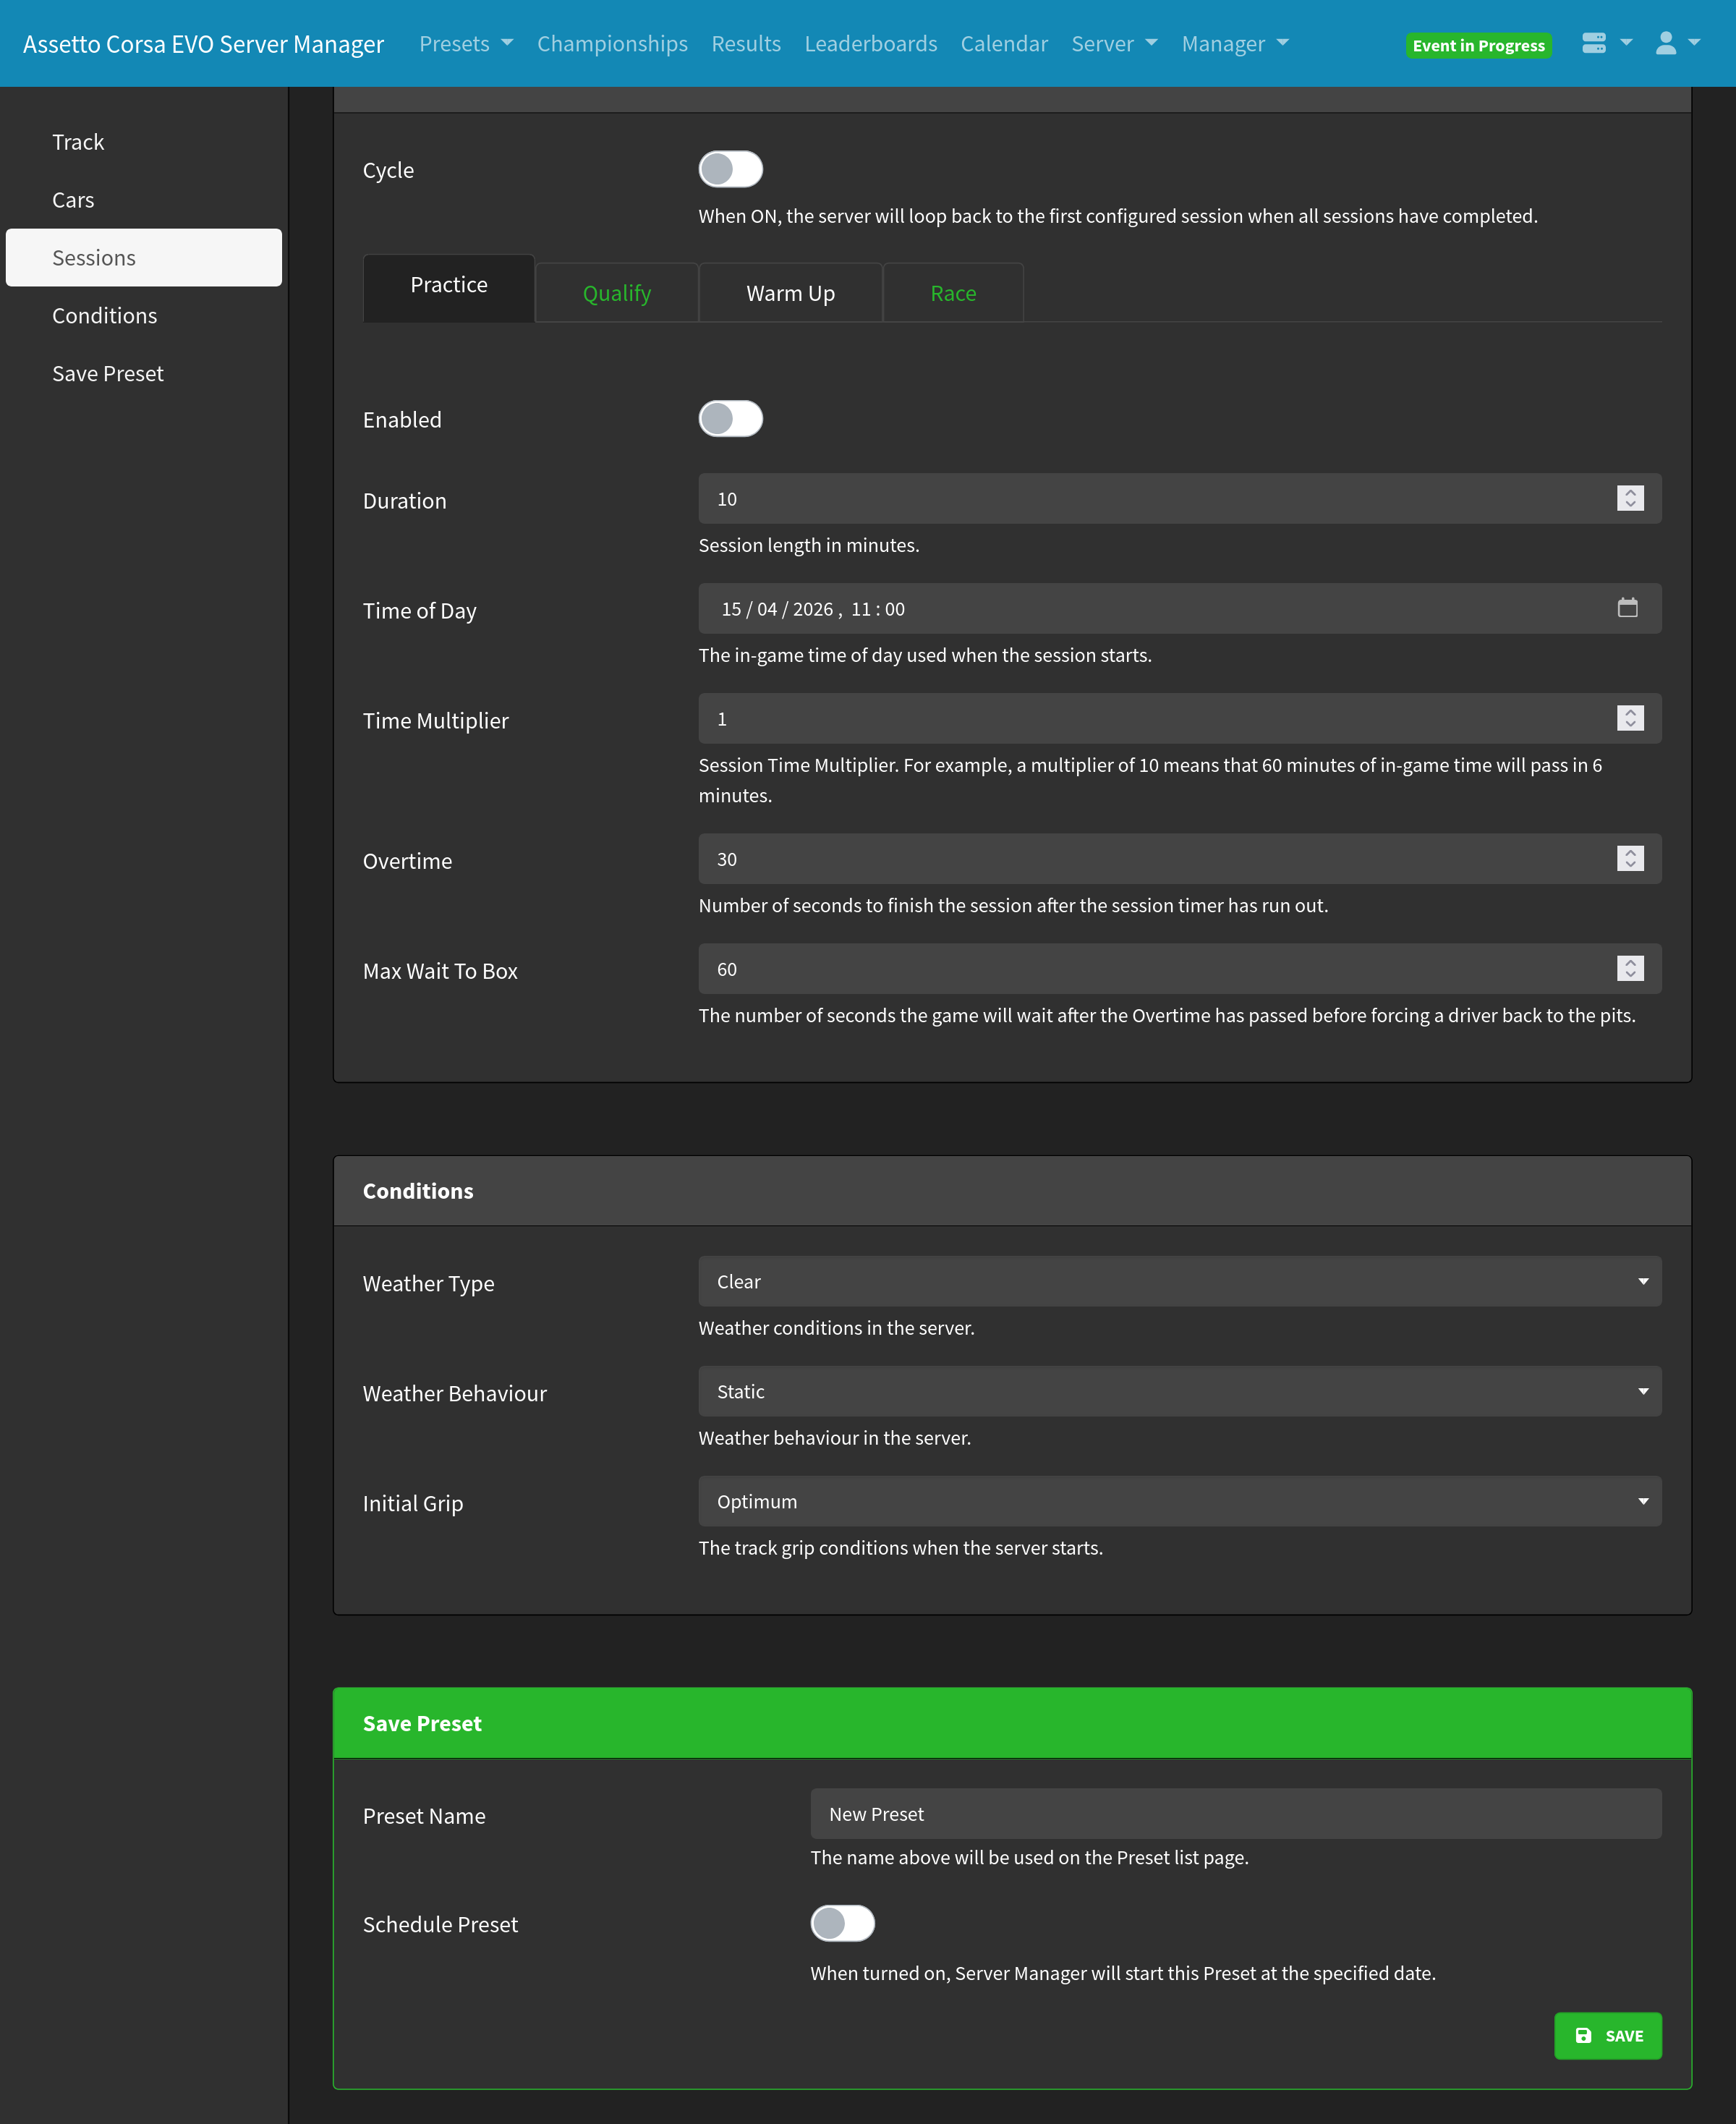Click the Duration stepper arrows
Image resolution: width=1736 pixels, height=2124 pixels.
coord(1630,498)
